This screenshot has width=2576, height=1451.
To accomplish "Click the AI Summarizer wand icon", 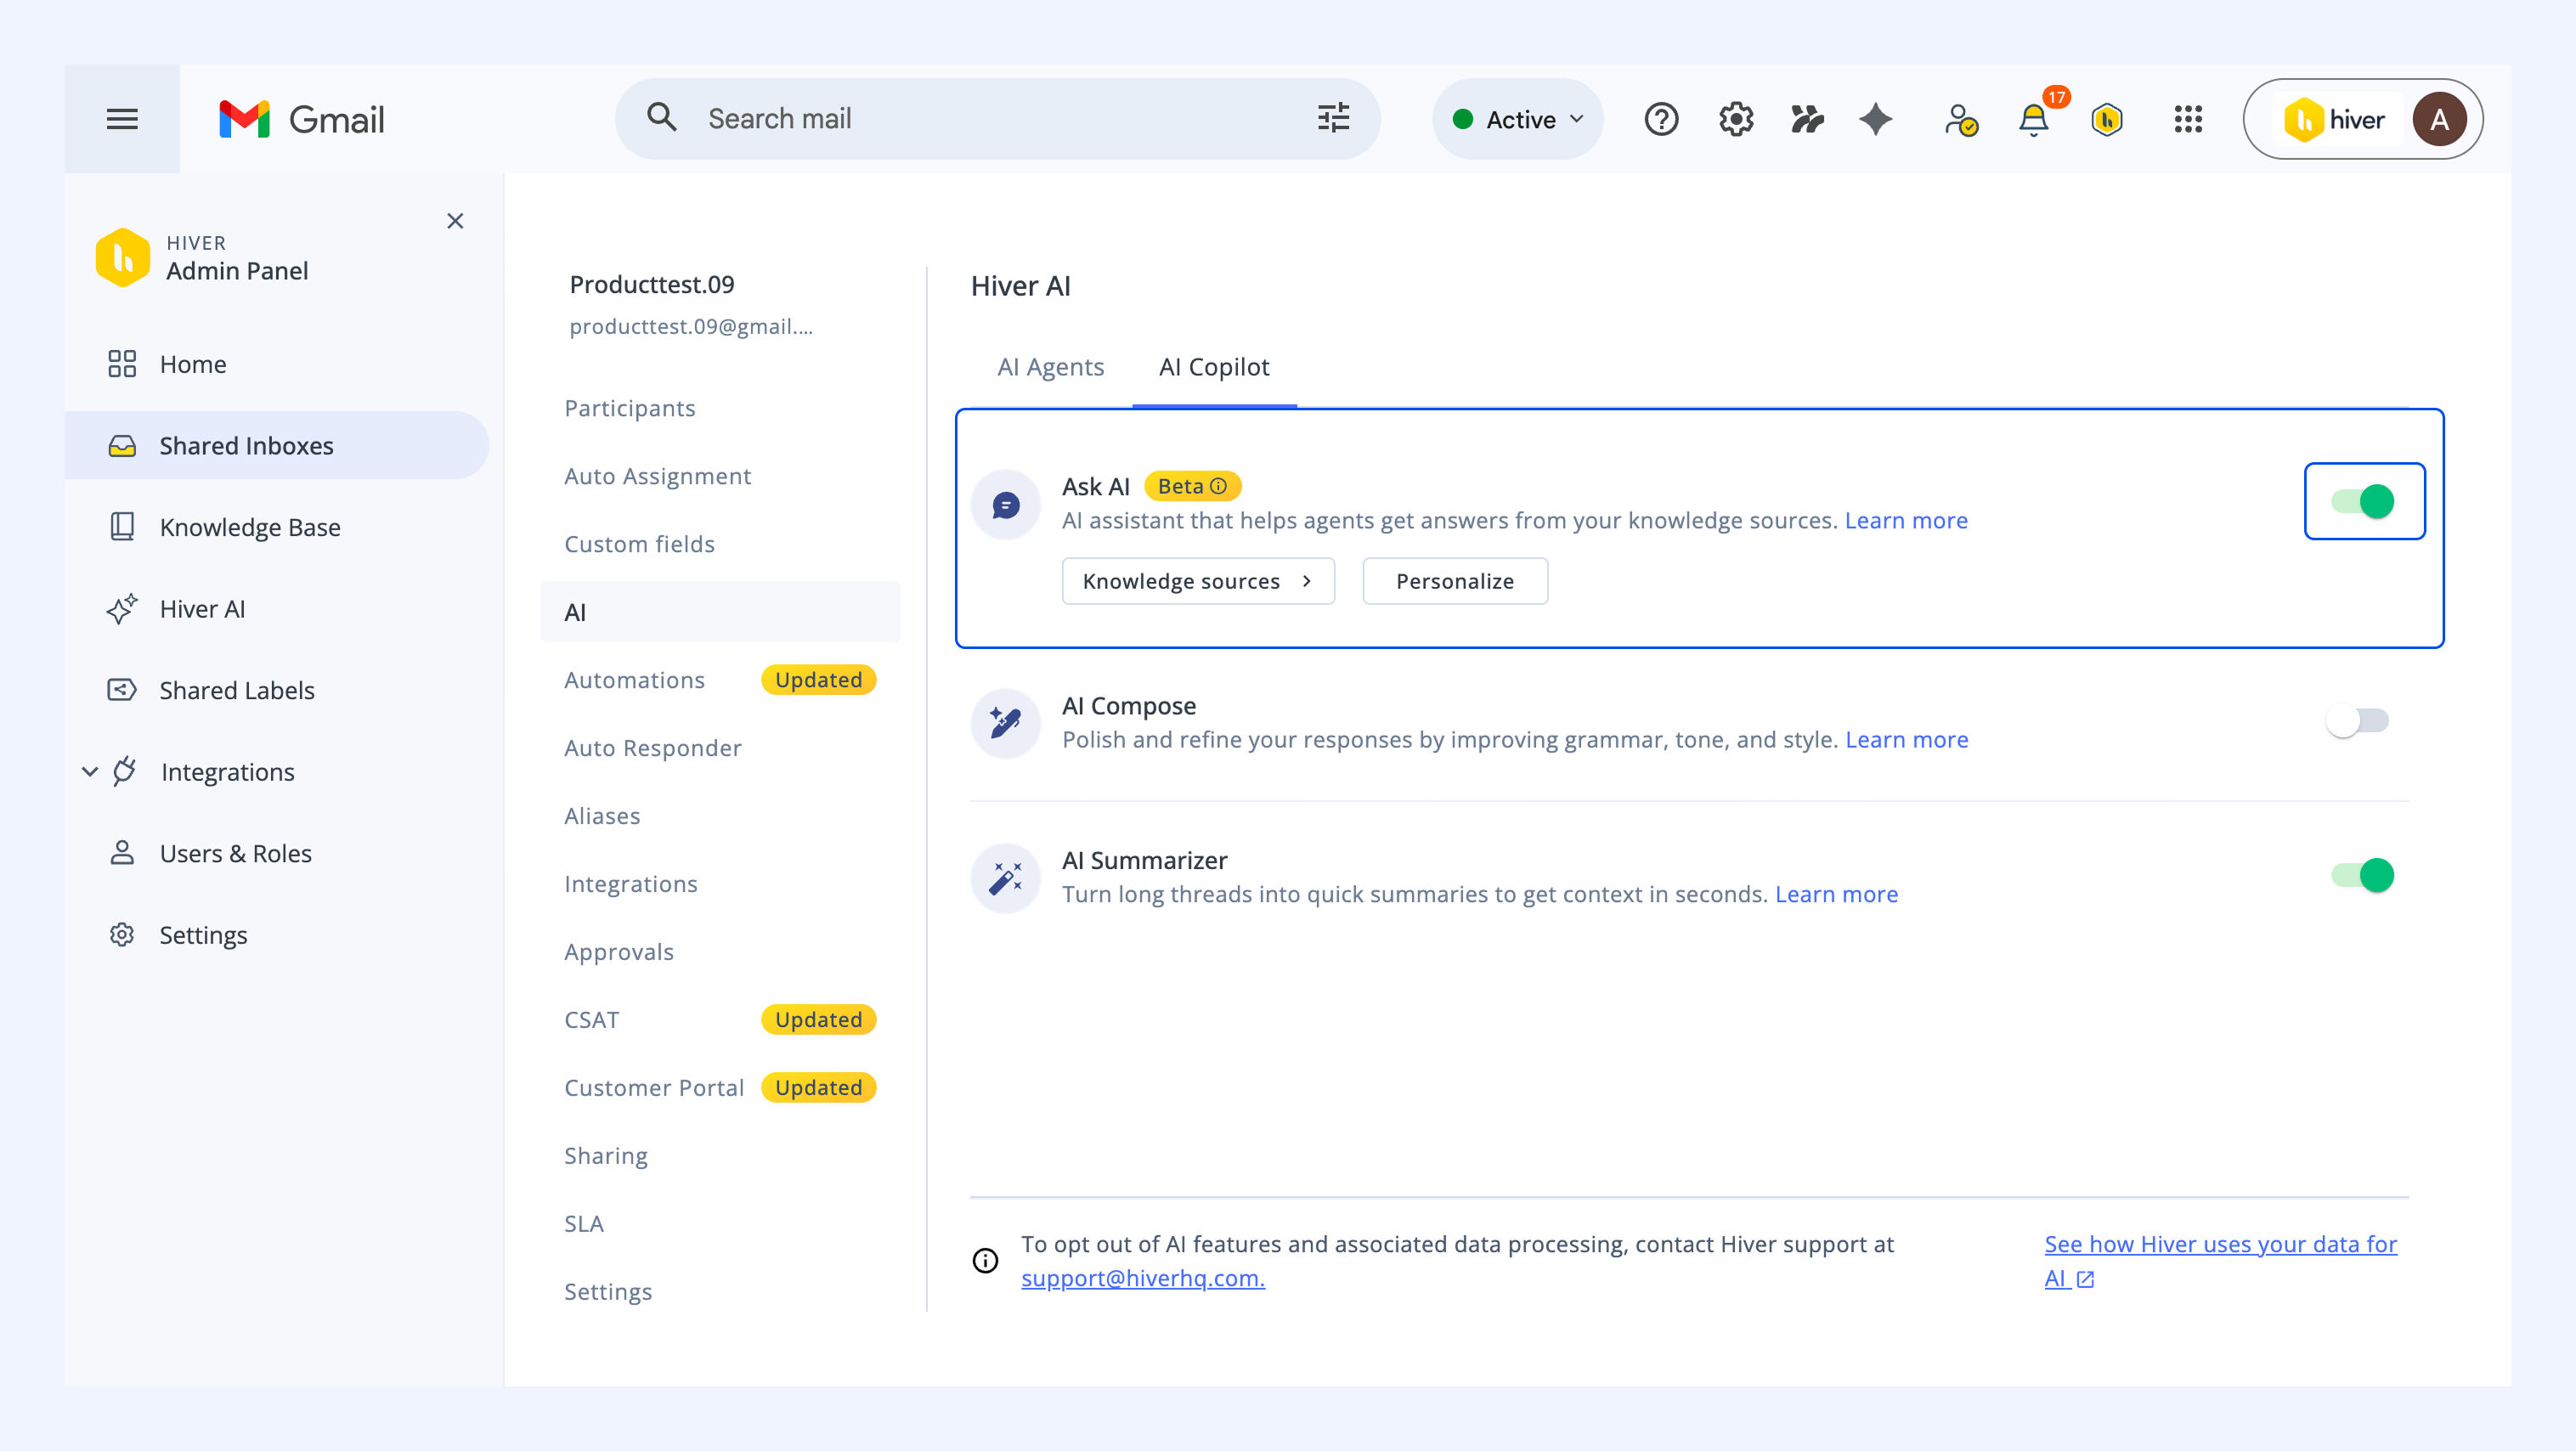I will click(x=1006, y=878).
